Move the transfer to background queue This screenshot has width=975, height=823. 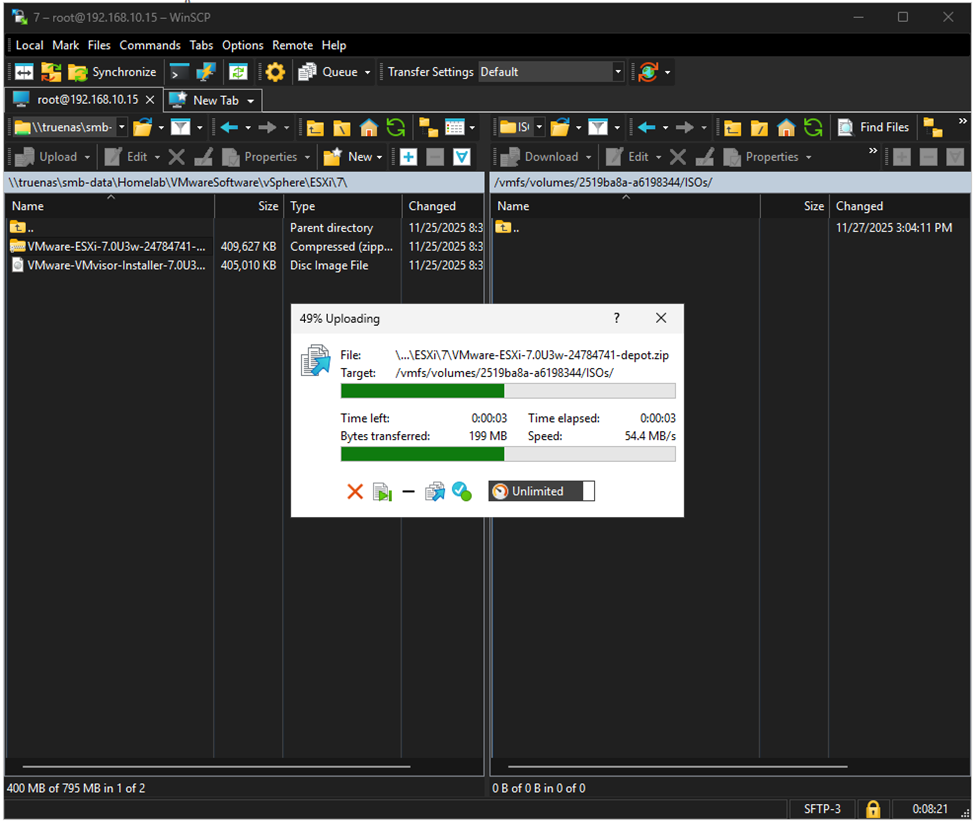(434, 491)
